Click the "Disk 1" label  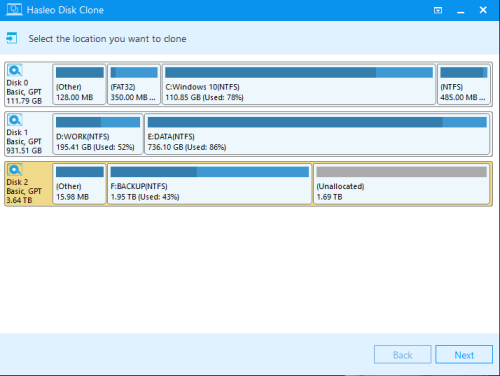tap(17, 132)
